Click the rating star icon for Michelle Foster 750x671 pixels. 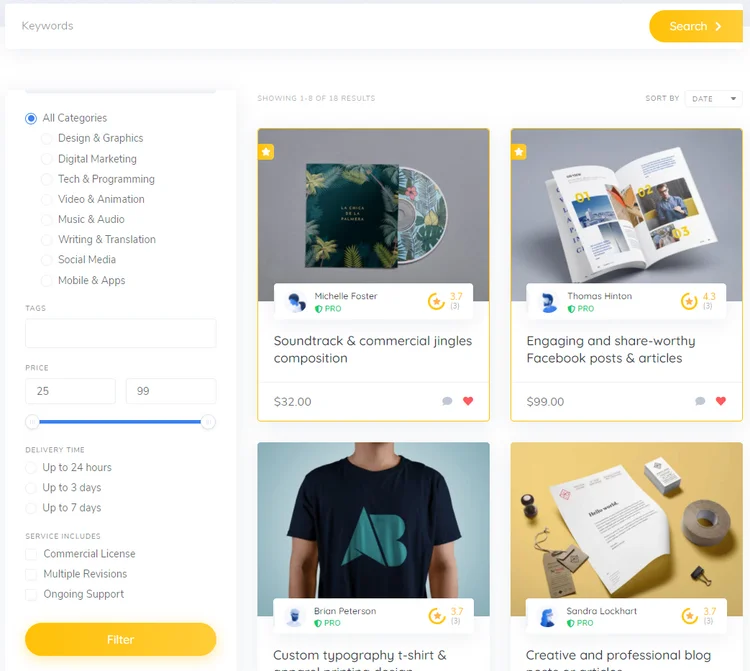tap(436, 301)
